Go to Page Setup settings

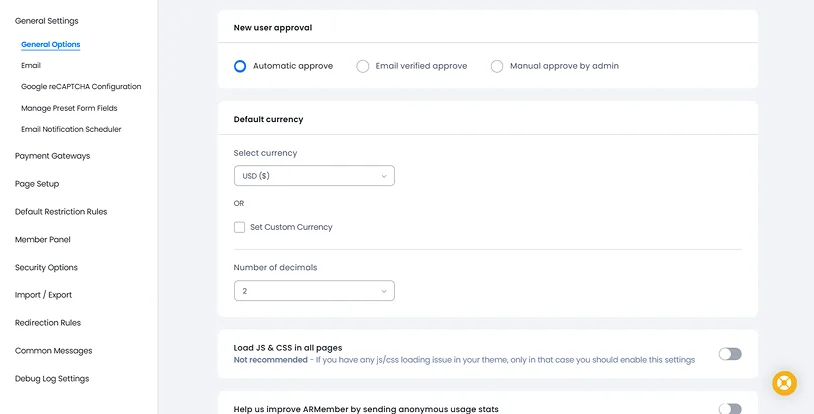click(x=37, y=184)
